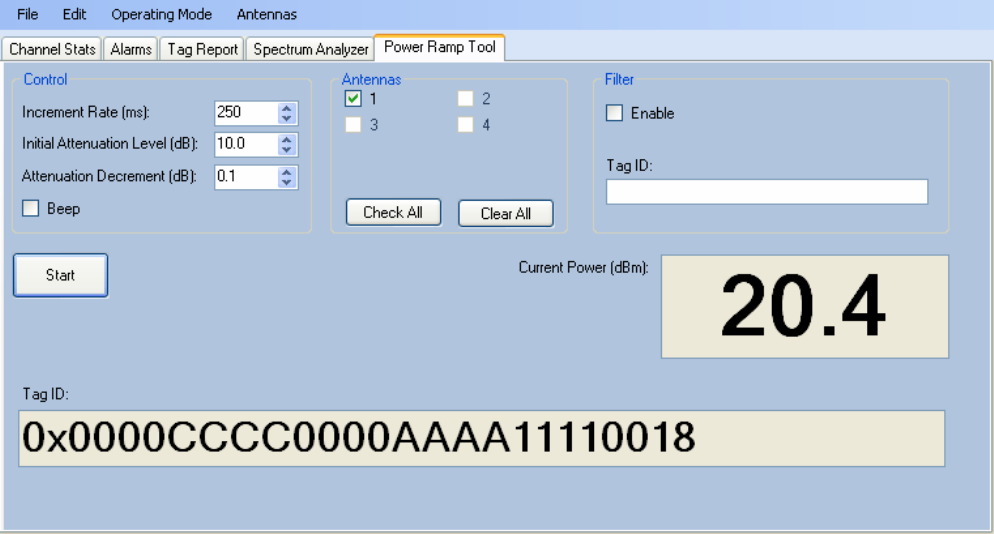Enable the Beep checkbox

(x=30, y=208)
